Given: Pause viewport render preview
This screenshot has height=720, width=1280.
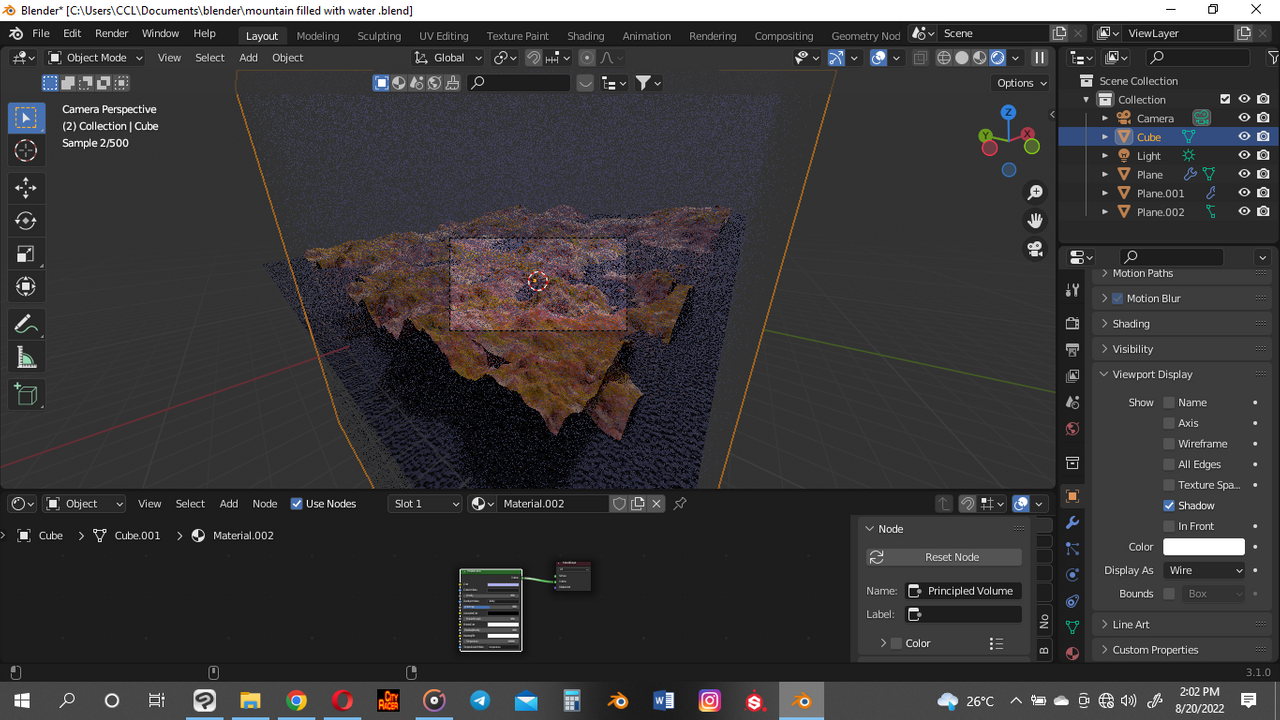Looking at the screenshot, I should (1040, 58).
